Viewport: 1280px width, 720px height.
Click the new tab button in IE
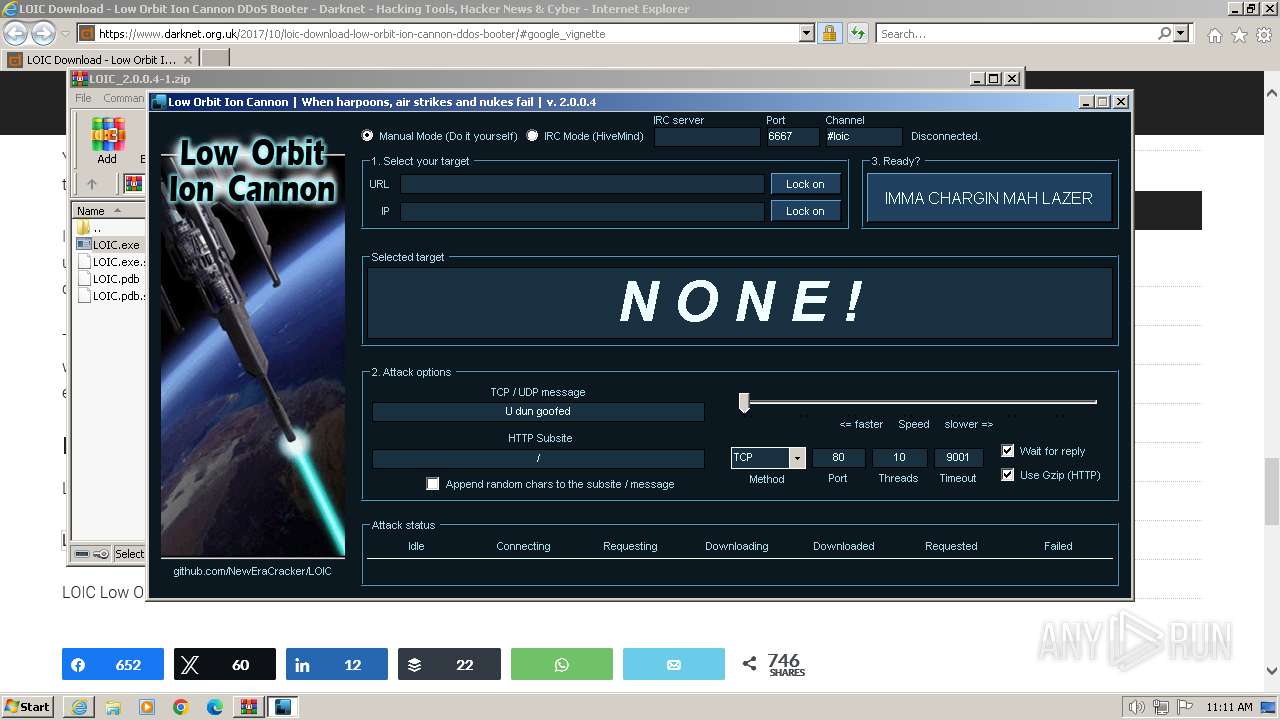(215, 60)
